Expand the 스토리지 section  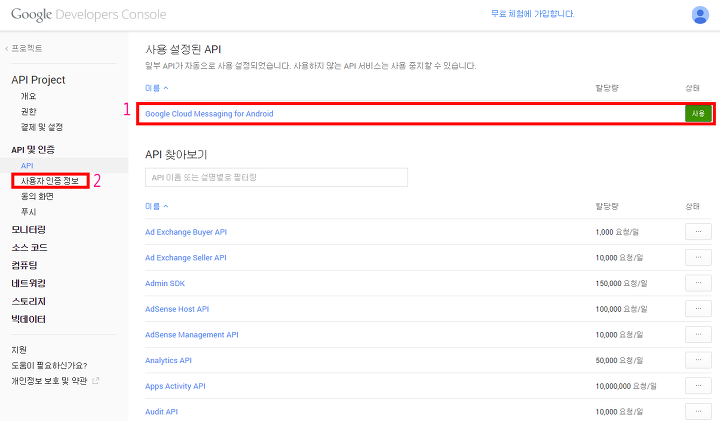[x=28, y=301]
